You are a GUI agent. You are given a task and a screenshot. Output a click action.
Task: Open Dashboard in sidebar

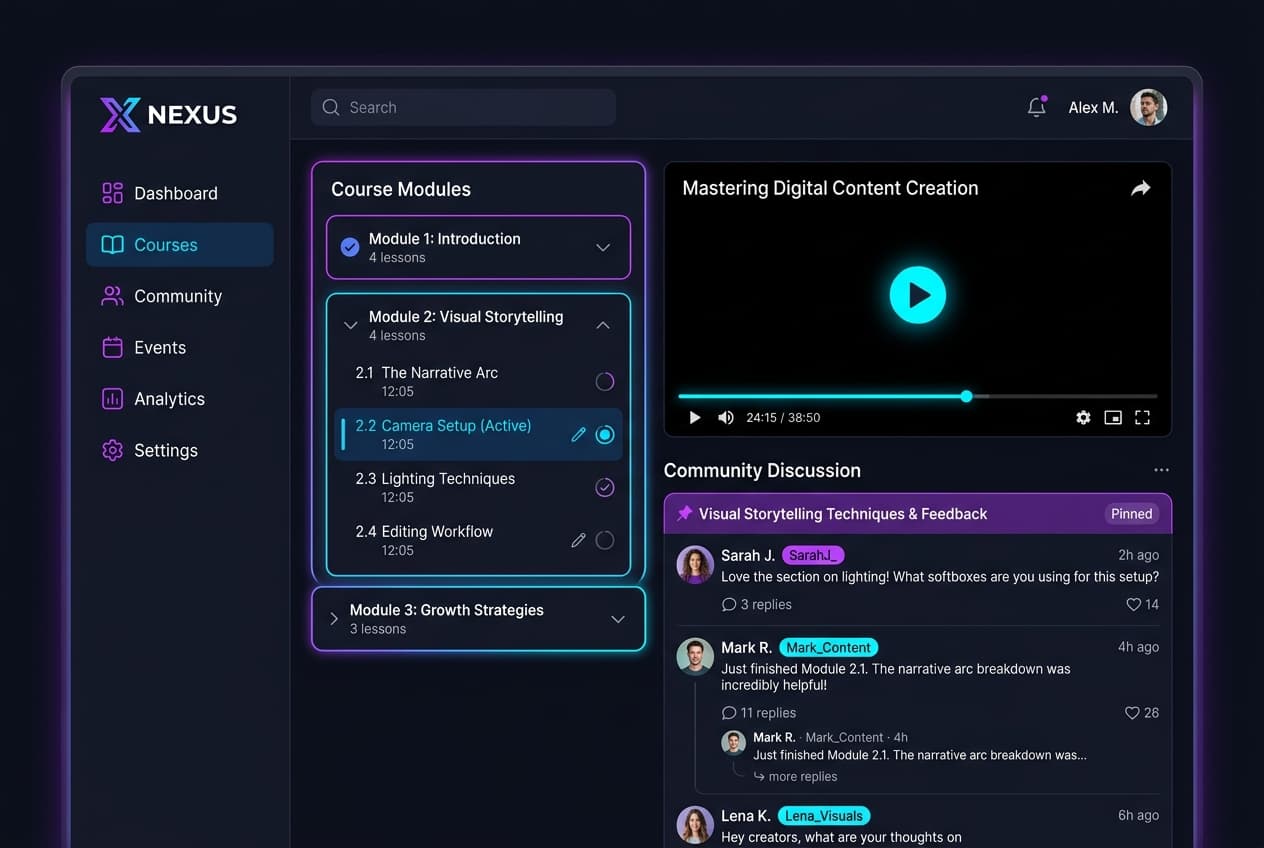point(180,193)
